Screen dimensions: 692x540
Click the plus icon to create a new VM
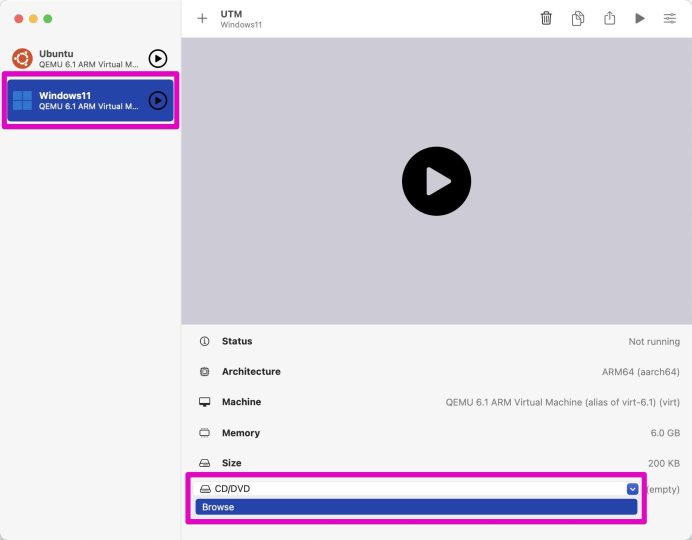click(x=202, y=19)
